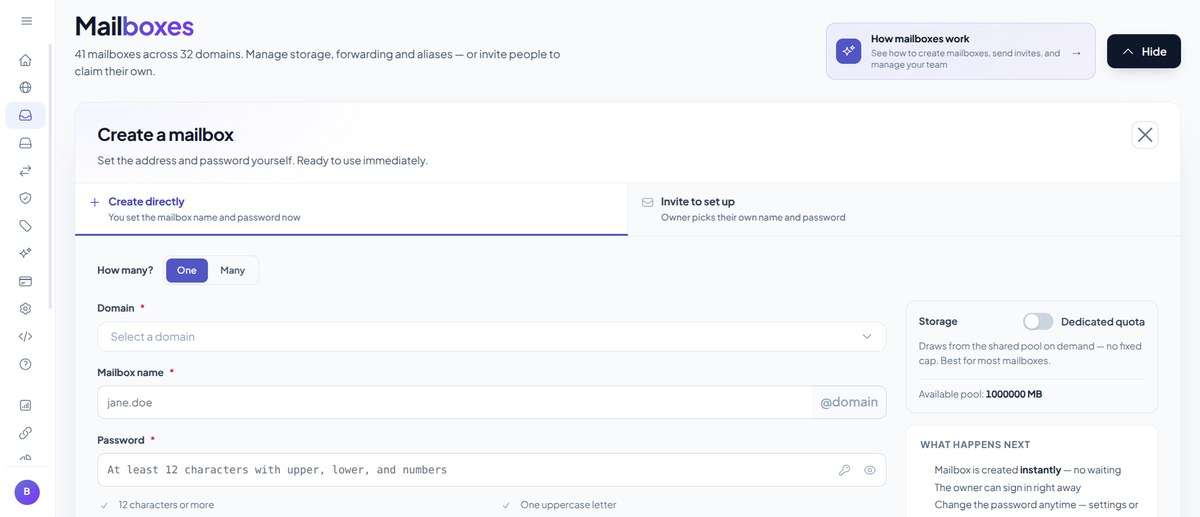Go to the Home icon in the sidebar
The image size is (1200, 517).
[x=26, y=60]
